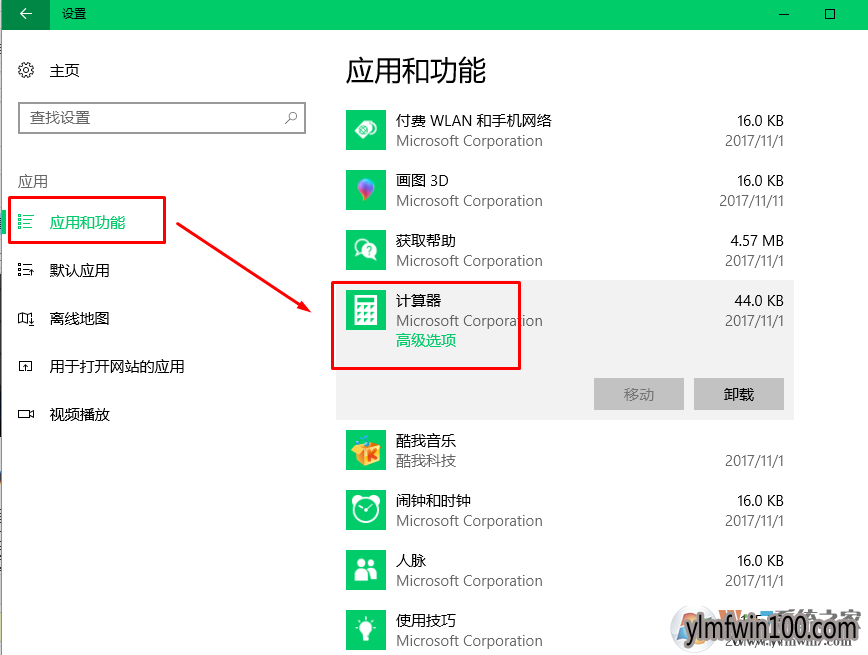Image resolution: width=868 pixels, height=655 pixels.
Task: Open 离线地图 settings page
Action: coord(80,318)
